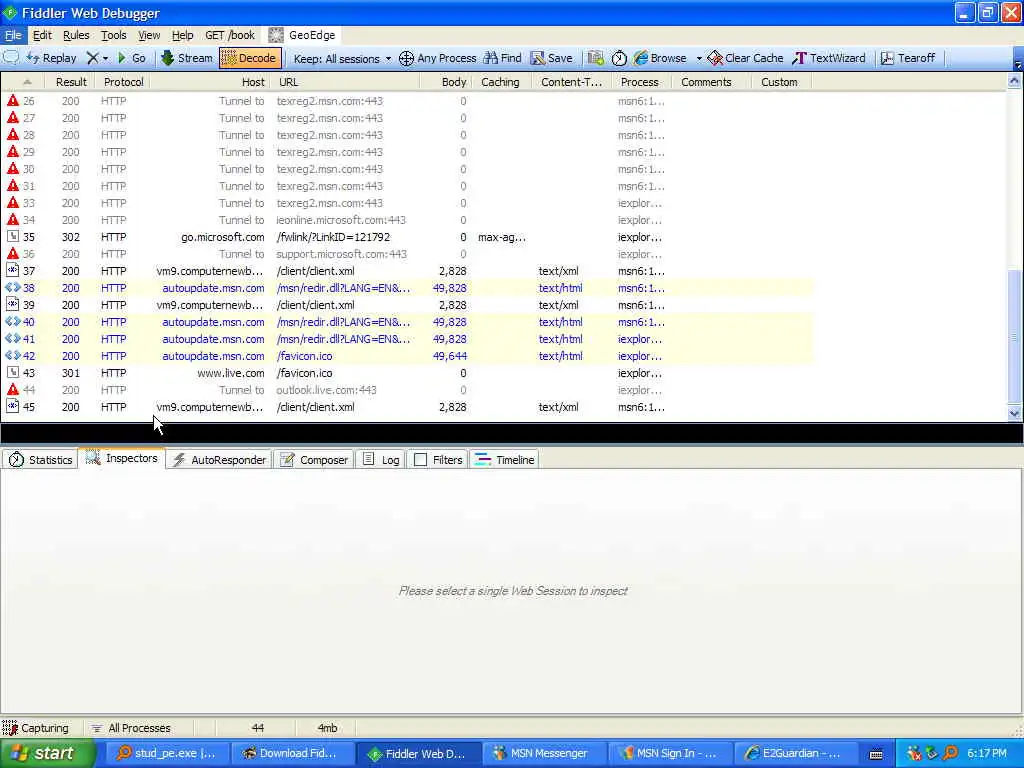Click the Go resume button
1024x768 pixels.
point(131,58)
